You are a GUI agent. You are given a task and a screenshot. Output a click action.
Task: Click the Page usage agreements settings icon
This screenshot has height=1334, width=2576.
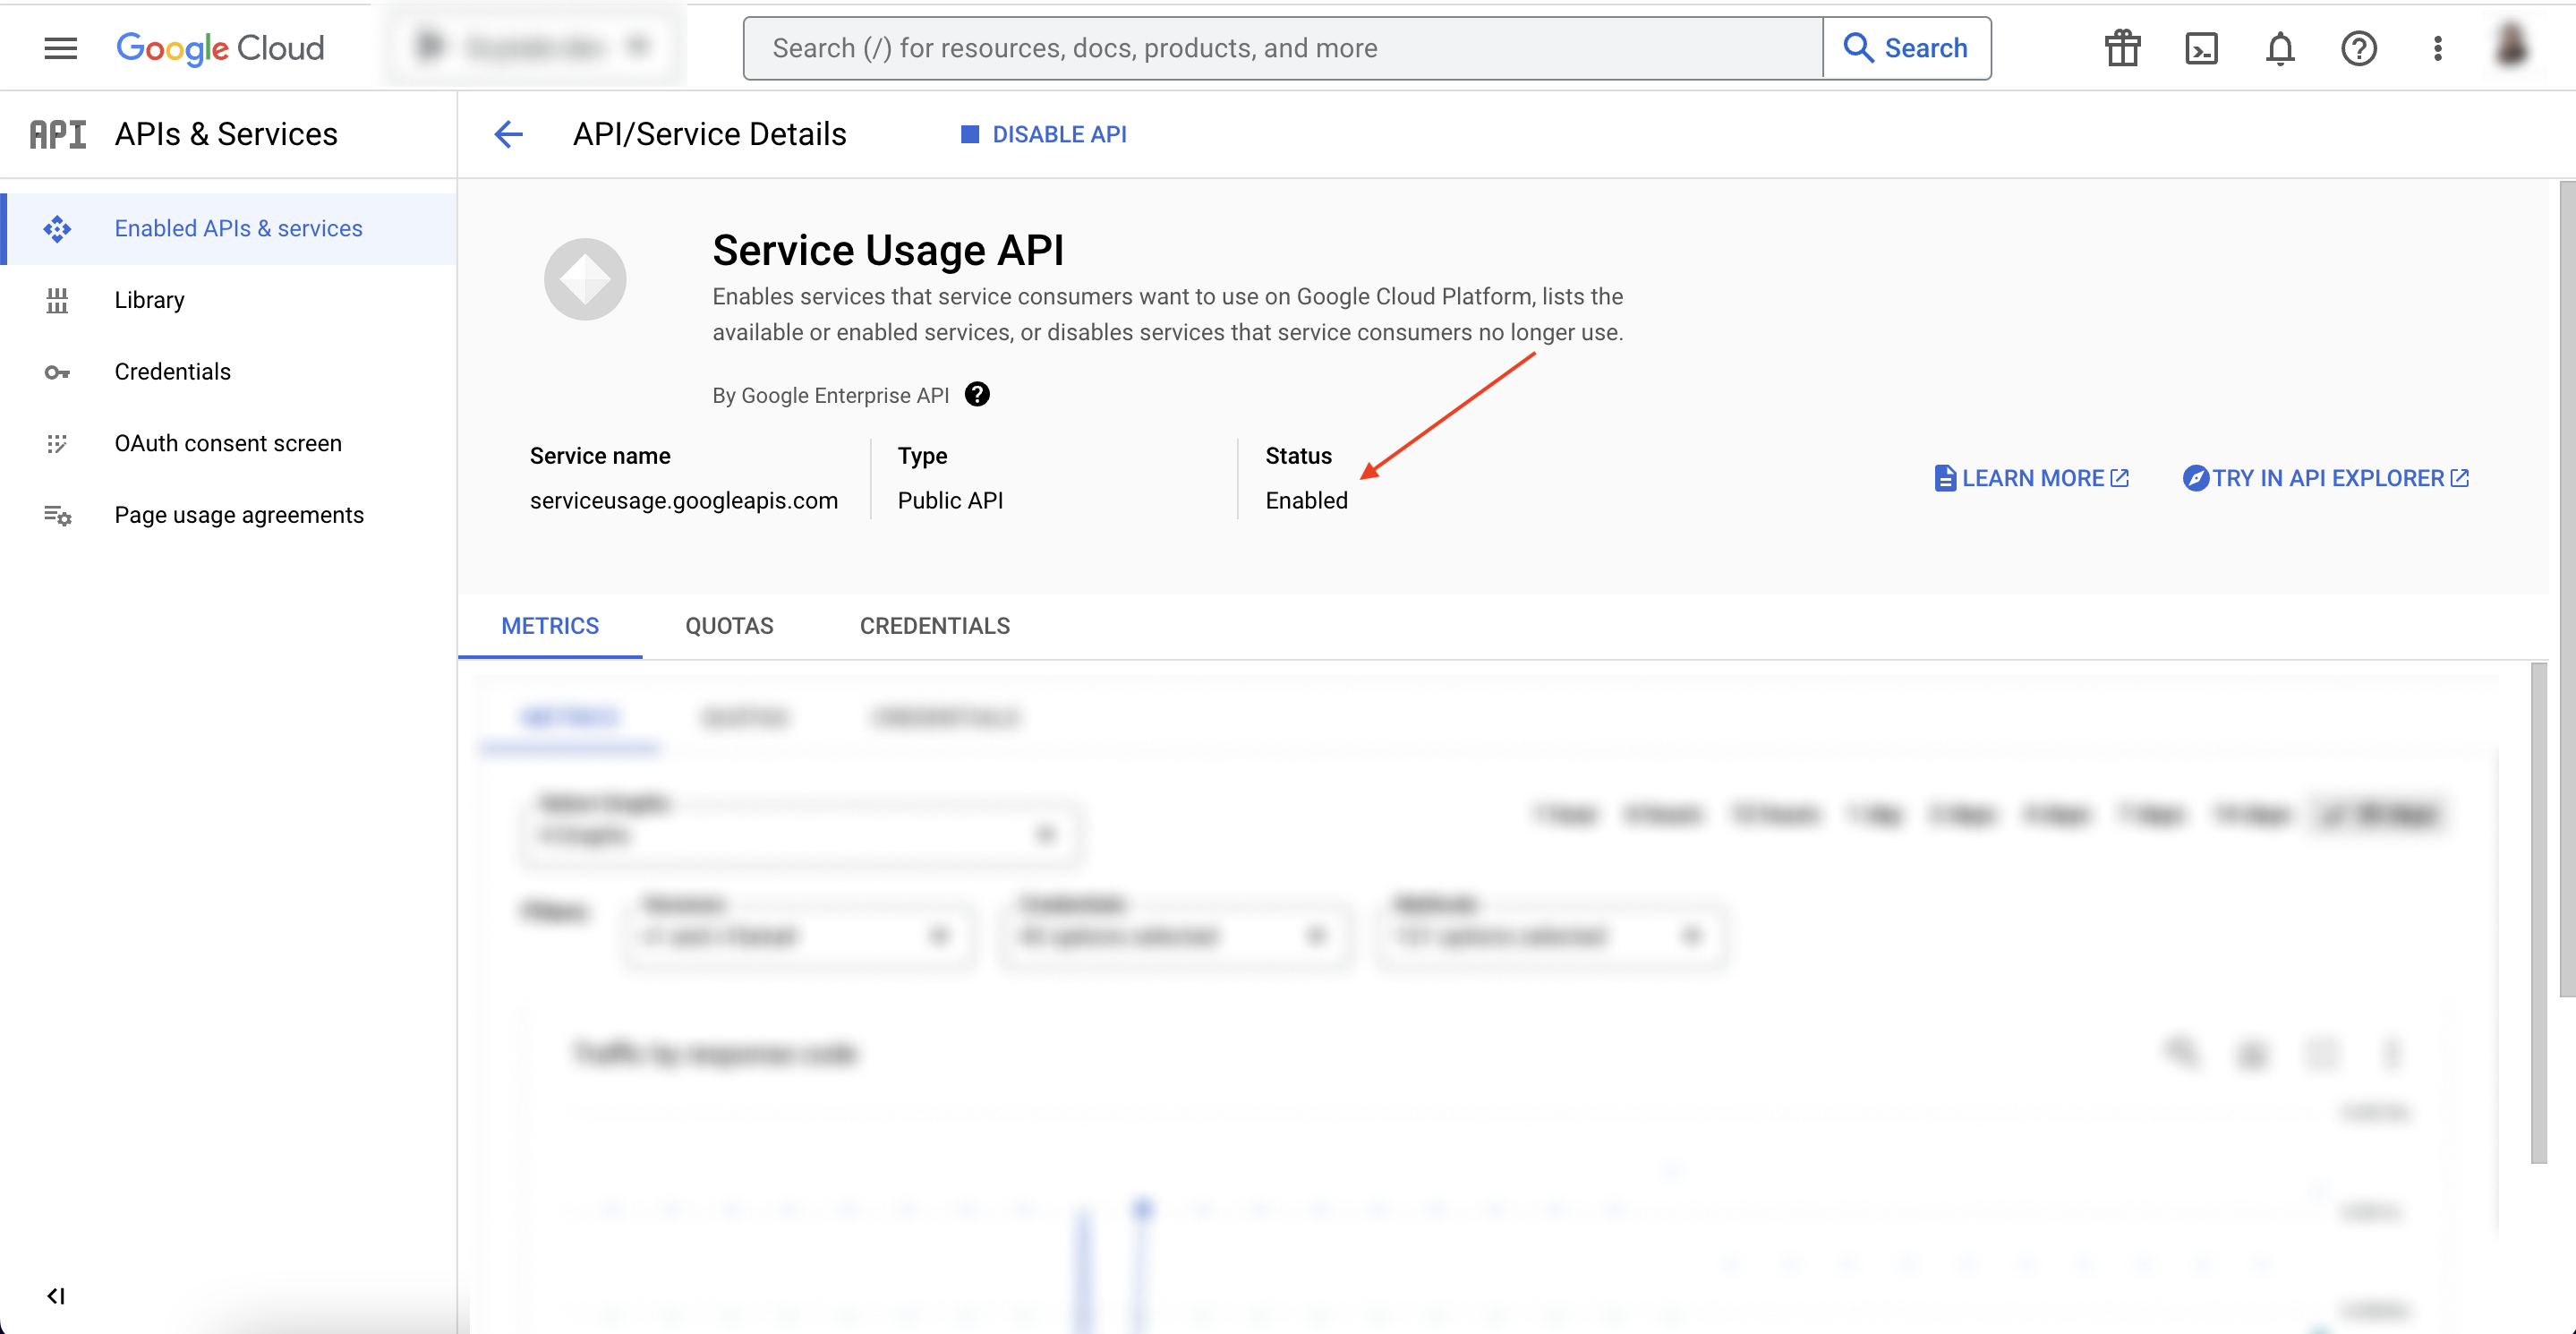(x=57, y=515)
